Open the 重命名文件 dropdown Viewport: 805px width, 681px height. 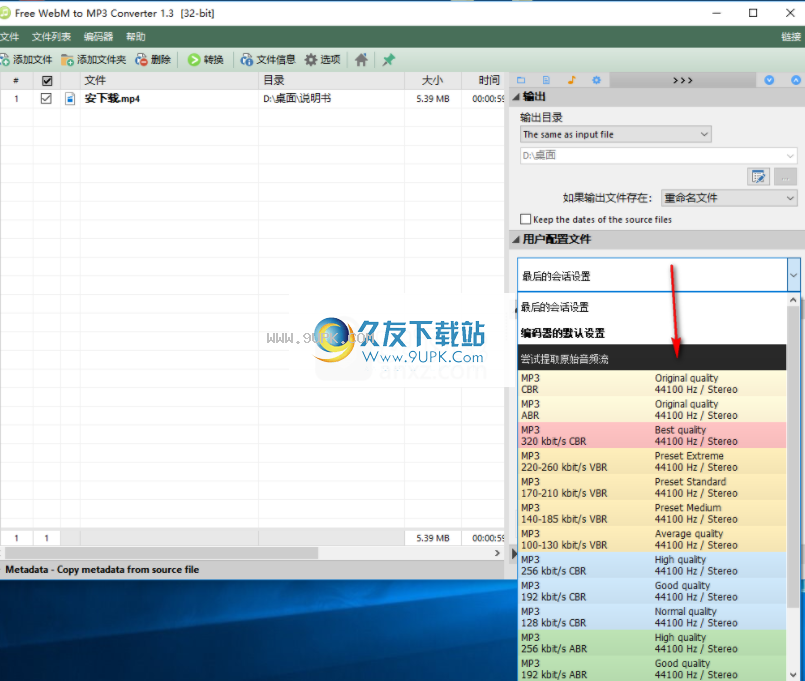coord(729,198)
